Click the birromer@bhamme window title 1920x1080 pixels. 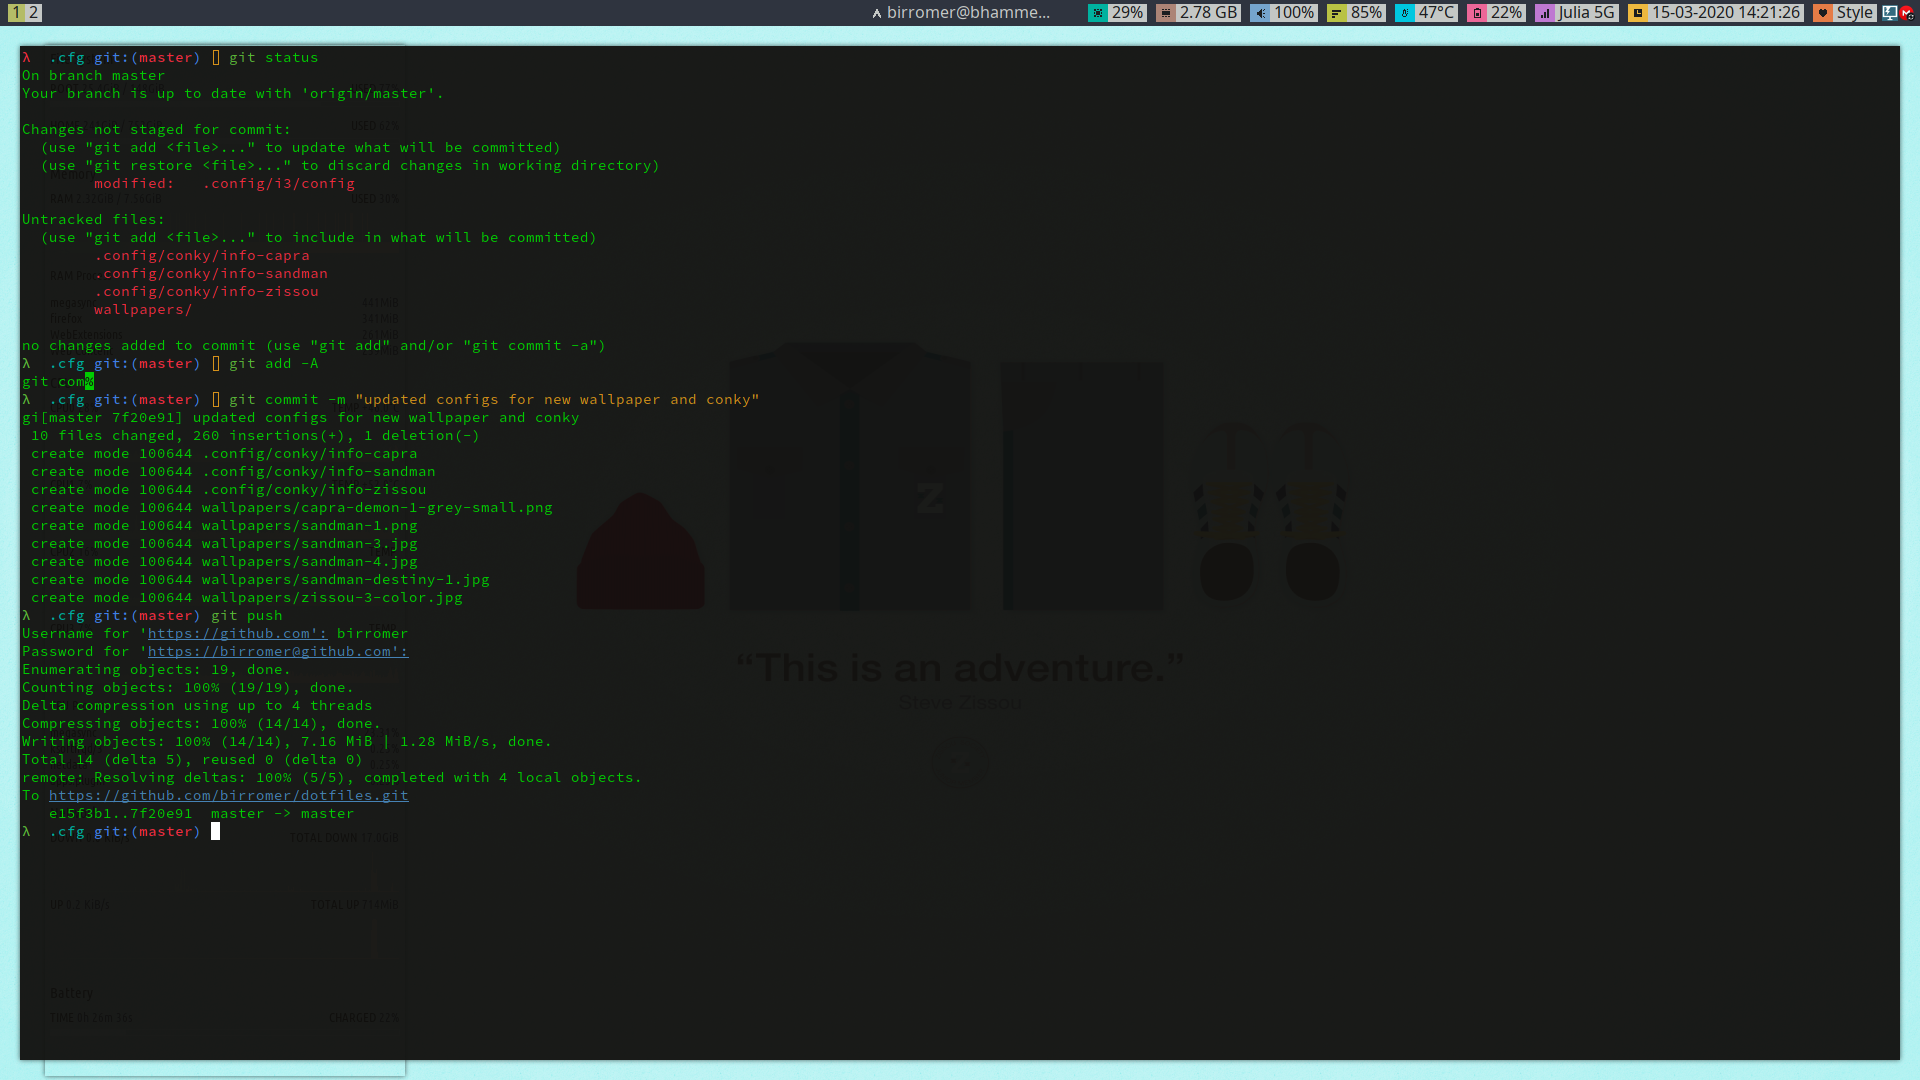967,13
